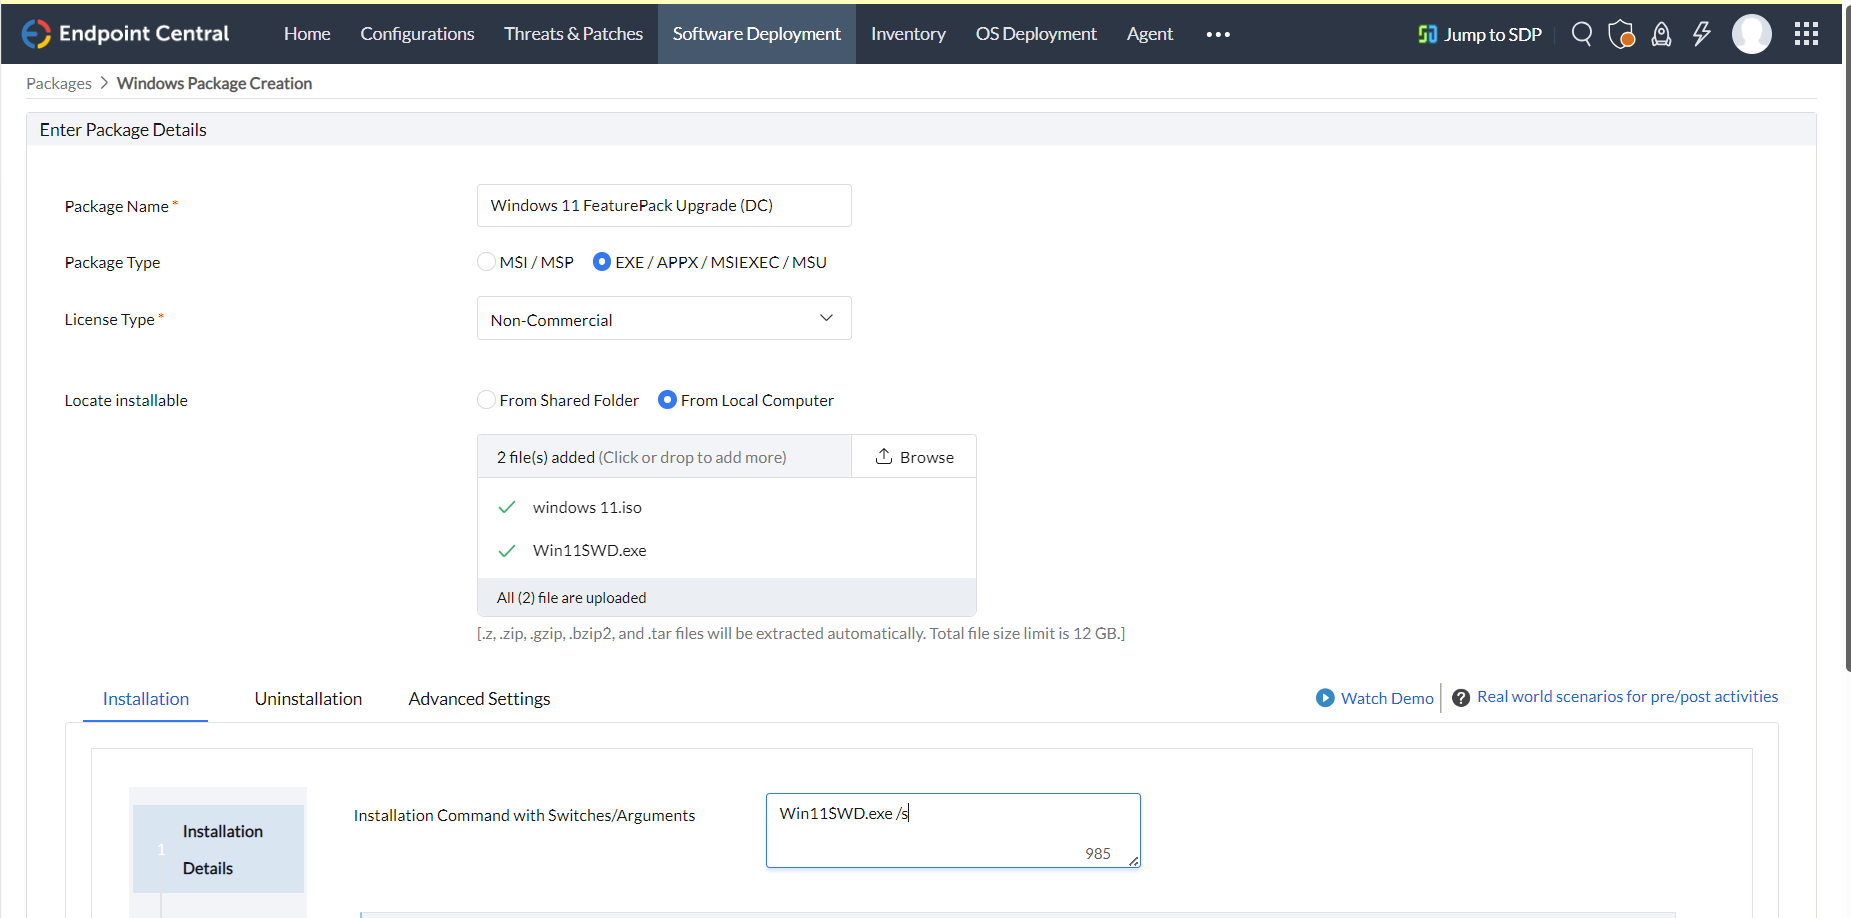
Task: Click the rocket quick launch icon
Action: click(x=1661, y=34)
